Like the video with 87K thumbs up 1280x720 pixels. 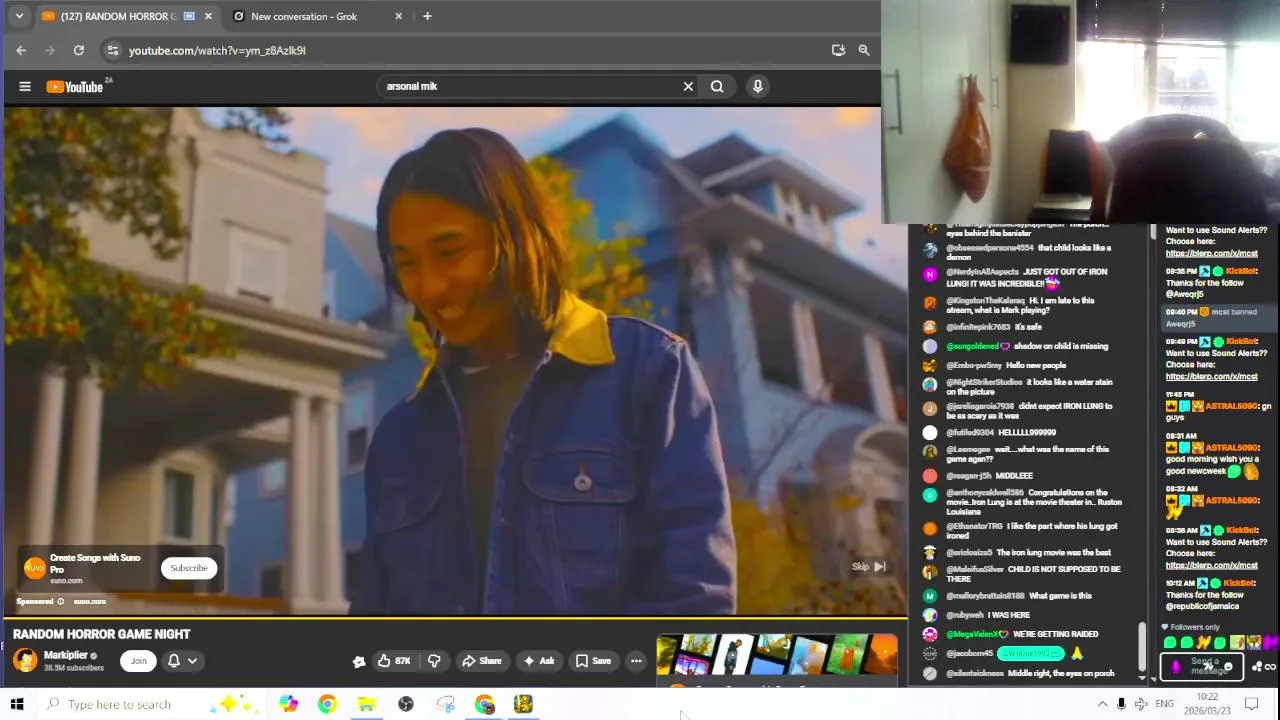point(394,660)
